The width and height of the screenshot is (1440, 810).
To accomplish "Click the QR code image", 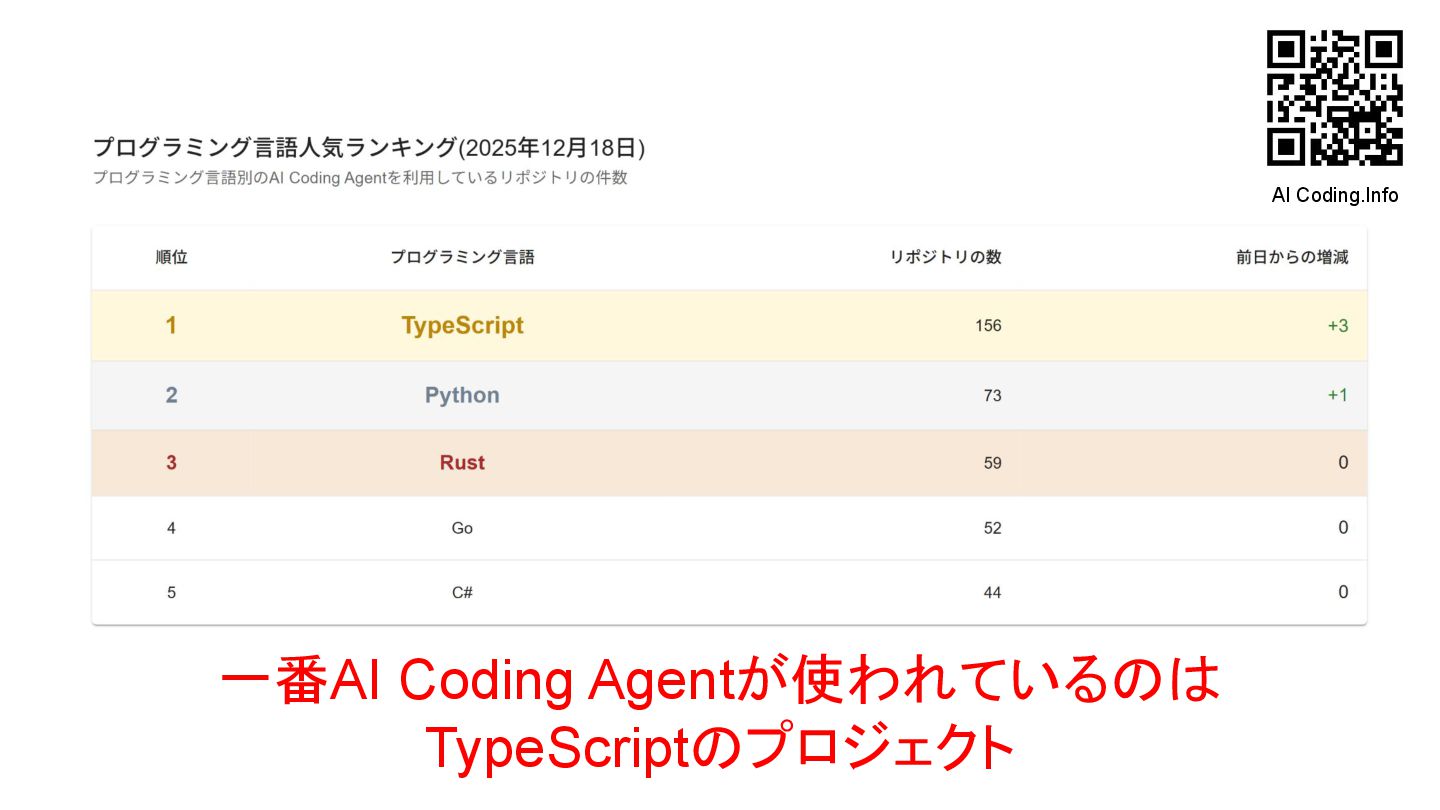I will coord(1334,98).
